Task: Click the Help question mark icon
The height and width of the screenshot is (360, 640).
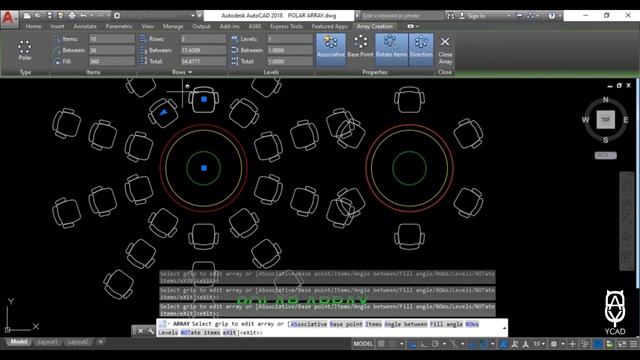Action: 552,16
